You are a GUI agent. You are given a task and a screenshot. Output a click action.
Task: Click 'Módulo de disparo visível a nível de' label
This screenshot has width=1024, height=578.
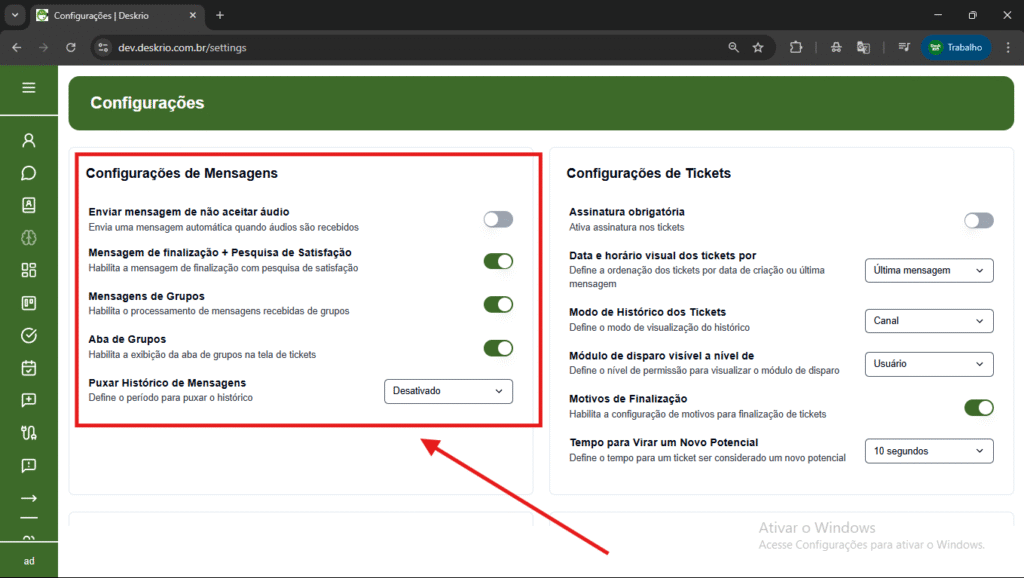(662, 356)
